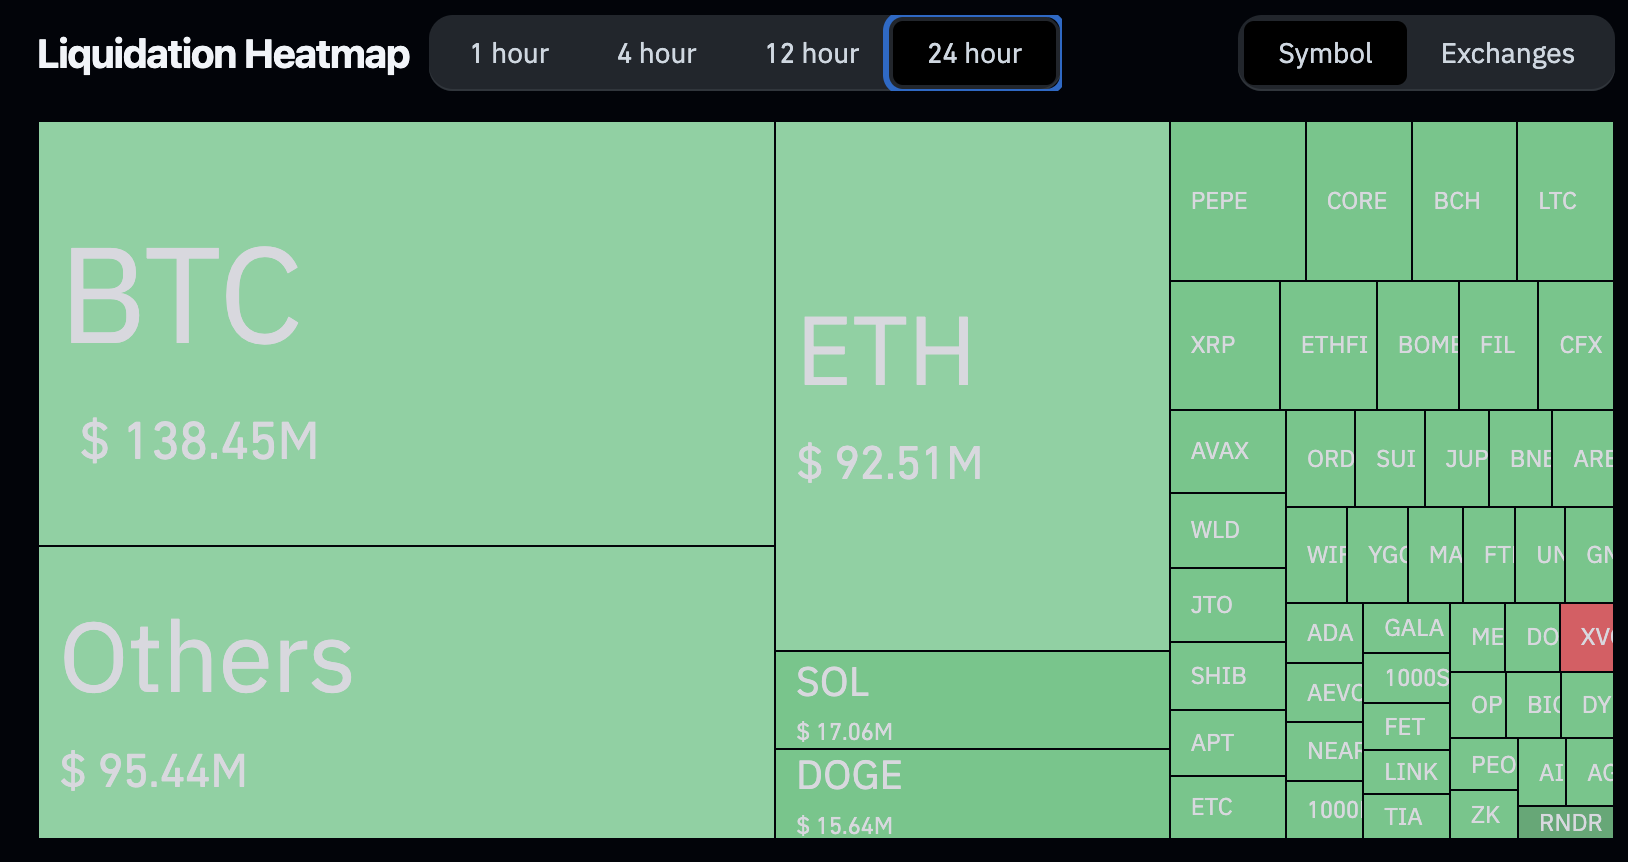Click the AVAX heatmap tile
The height and width of the screenshot is (862, 1628).
pos(1227,451)
